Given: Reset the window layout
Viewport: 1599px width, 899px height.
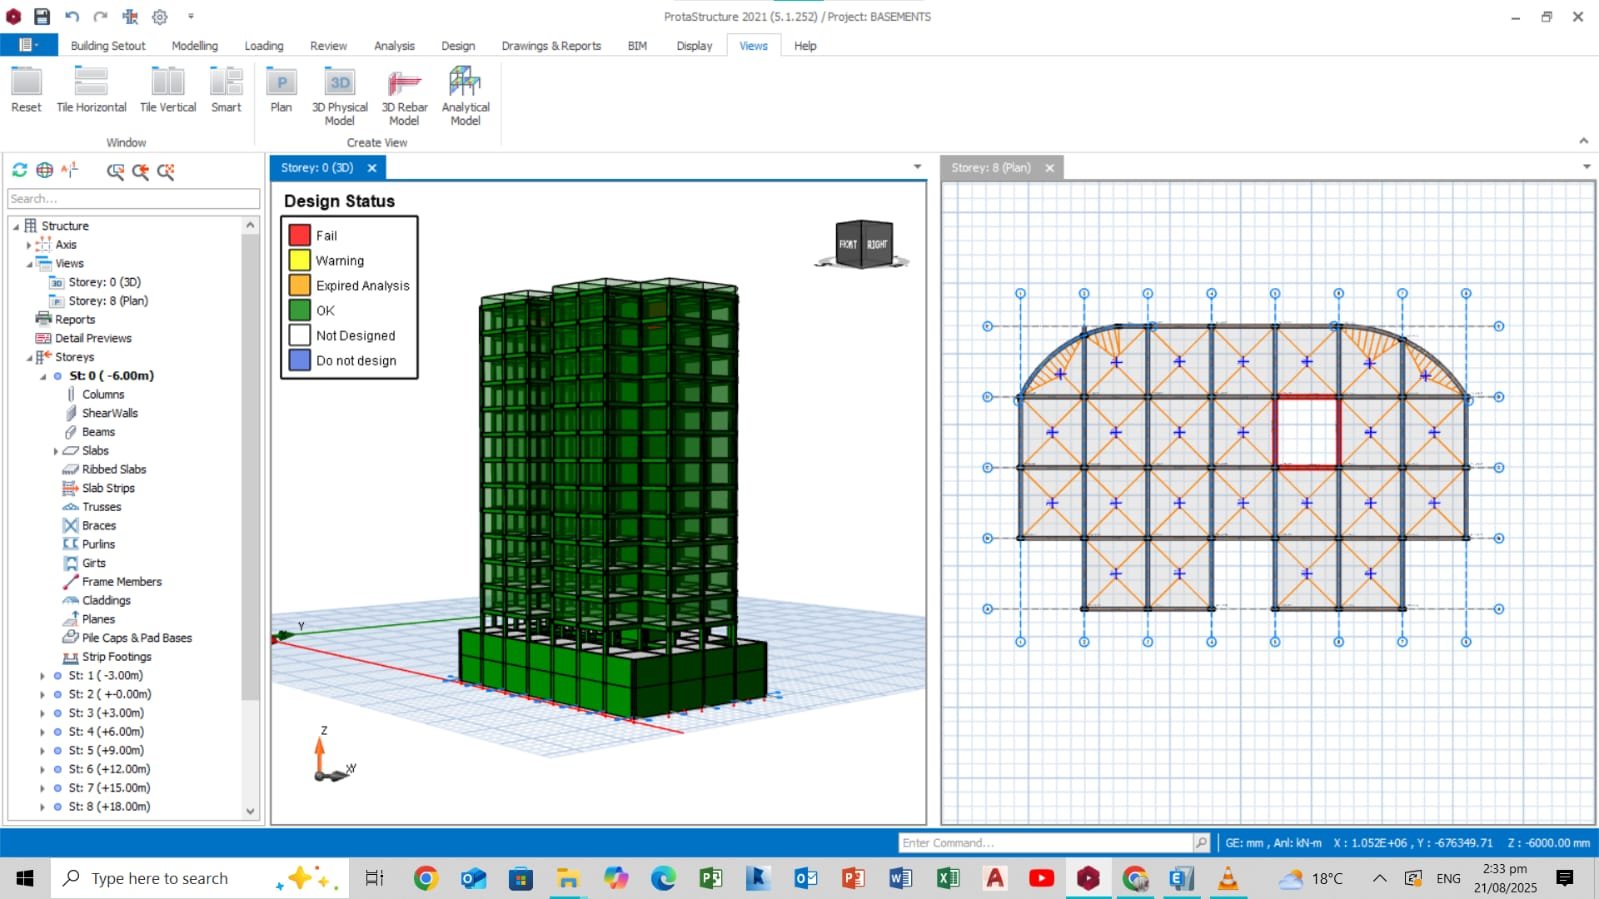Looking at the screenshot, I should 26,84.
